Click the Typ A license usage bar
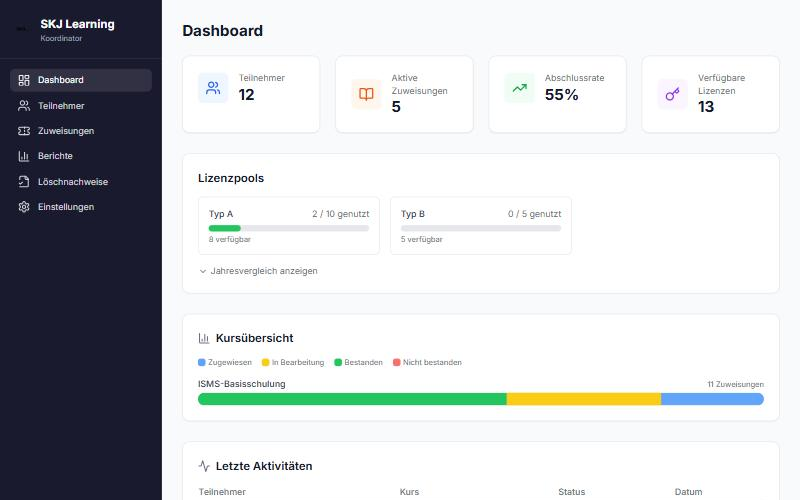 289,228
